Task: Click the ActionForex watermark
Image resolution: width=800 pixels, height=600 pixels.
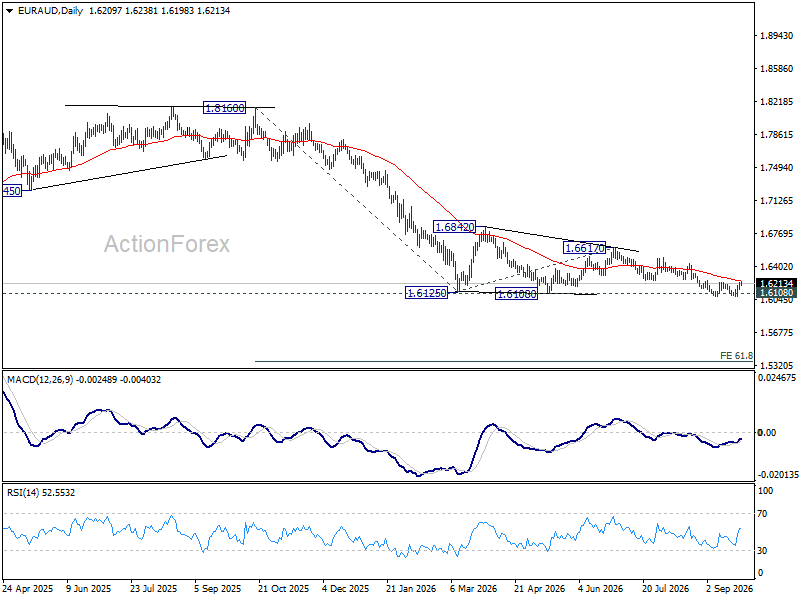Action: (167, 244)
